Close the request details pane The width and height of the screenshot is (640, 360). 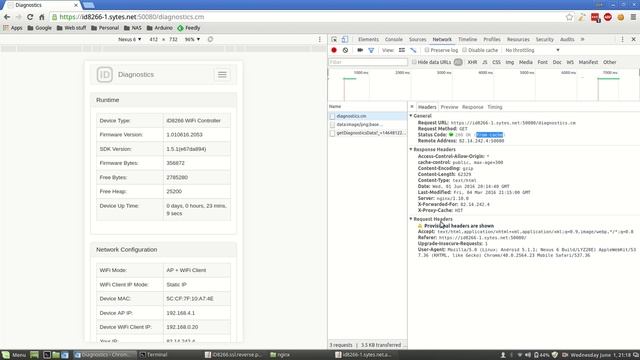(412, 107)
